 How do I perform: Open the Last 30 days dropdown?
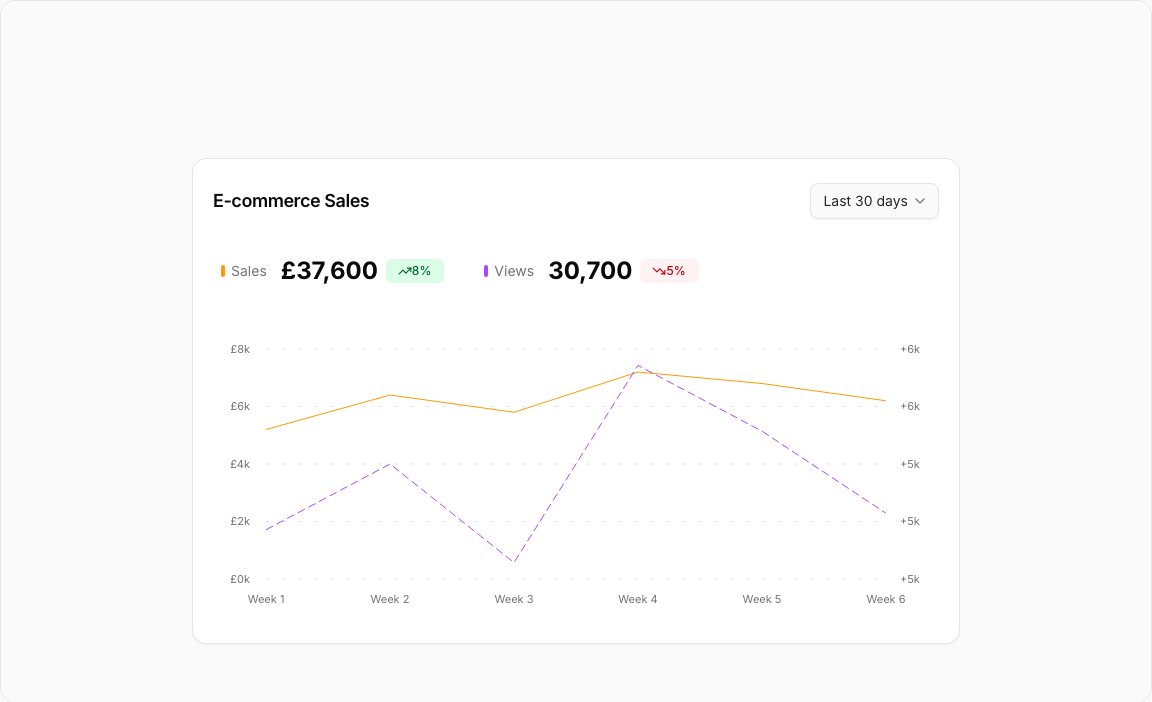tap(873, 201)
